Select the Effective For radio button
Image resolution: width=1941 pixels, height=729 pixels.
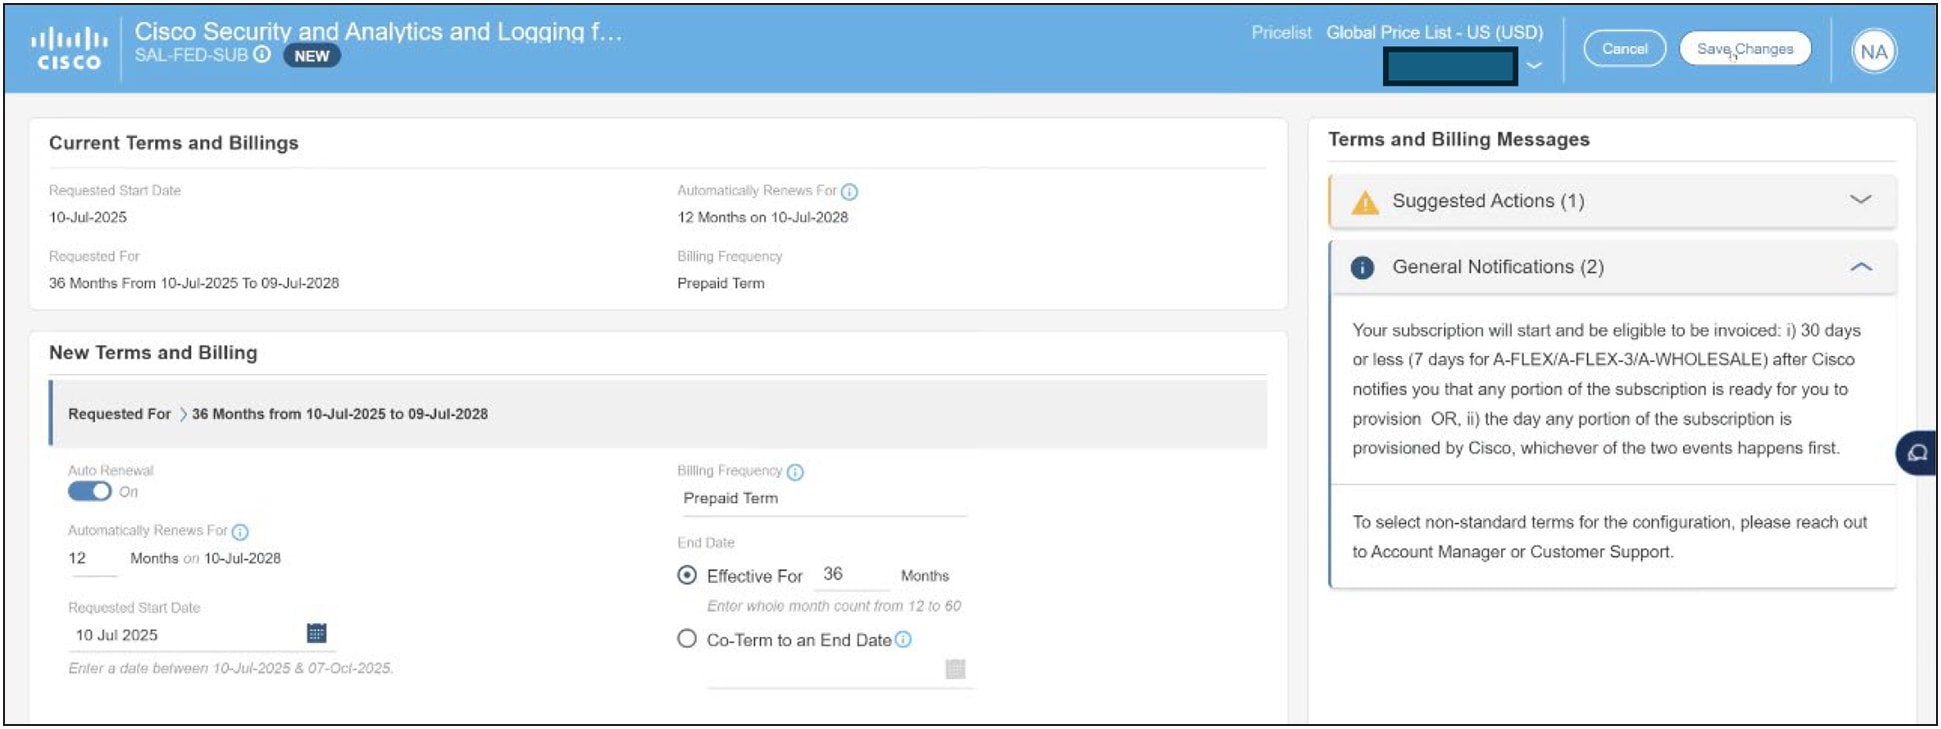tap(687, 575)
